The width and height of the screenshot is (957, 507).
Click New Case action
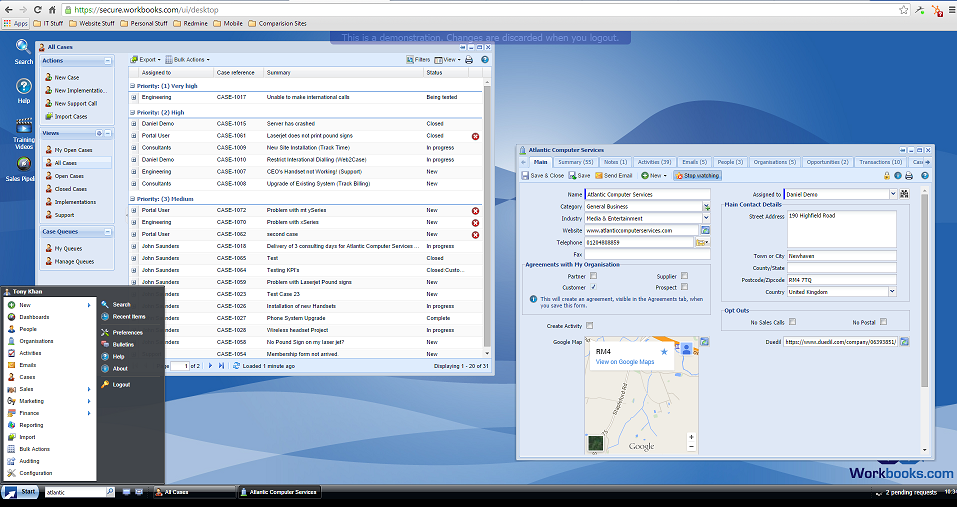(62, 77)
